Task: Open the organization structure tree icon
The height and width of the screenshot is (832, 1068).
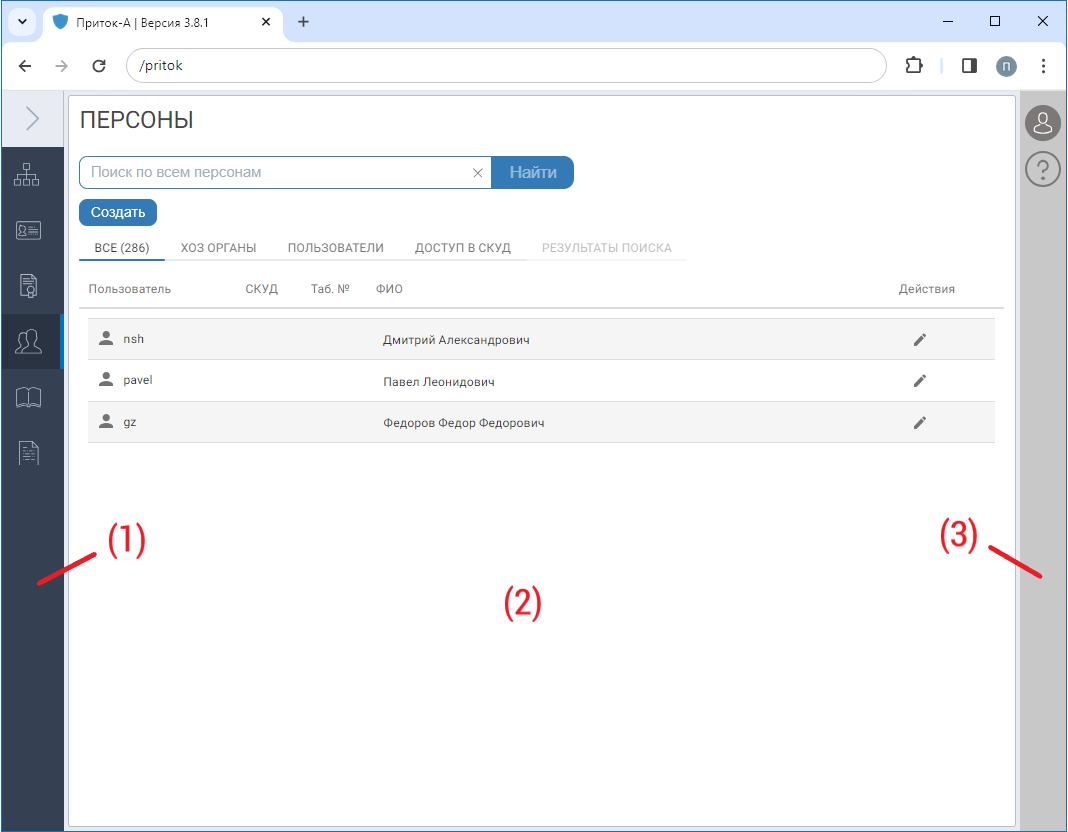Action: coord(27,174)
